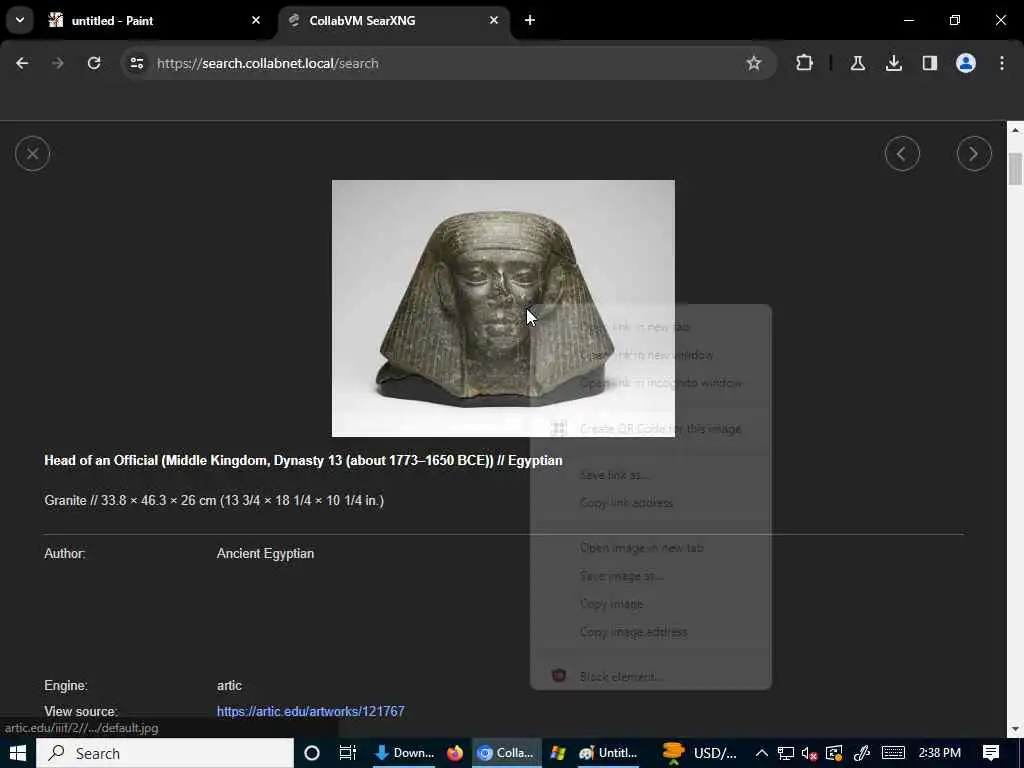Viewport: 1024px width, 768px height.
Task: Select the CollabVM SearXNG tab
Action: (x=394, y=21)
